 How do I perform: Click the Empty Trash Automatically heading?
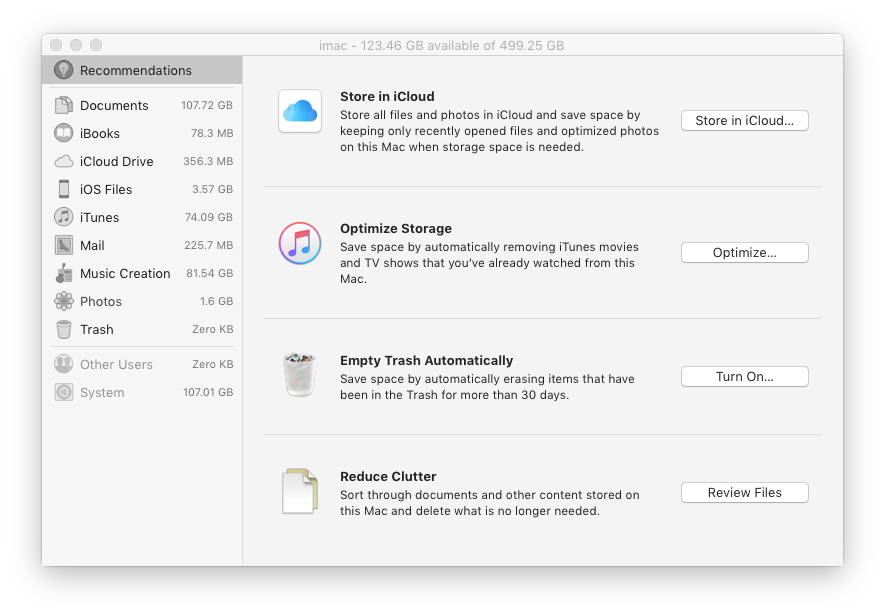[426, 361]
